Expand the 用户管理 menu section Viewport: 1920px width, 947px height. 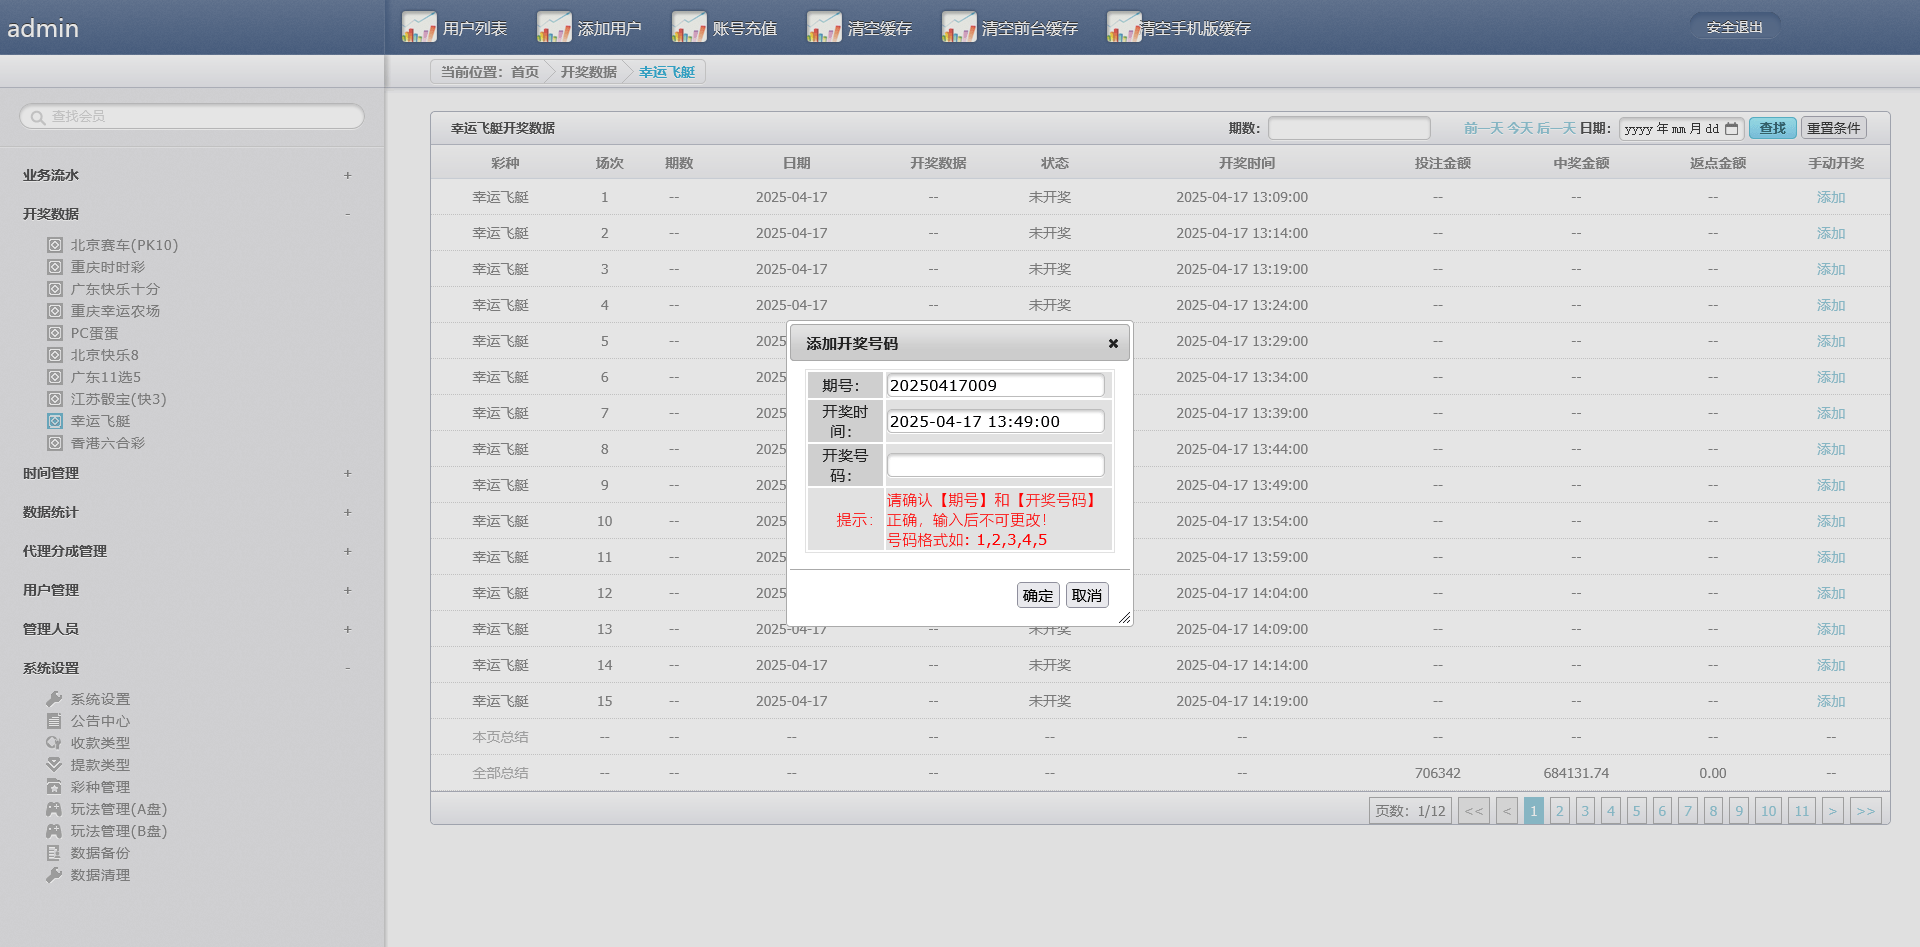coord(347,590)
